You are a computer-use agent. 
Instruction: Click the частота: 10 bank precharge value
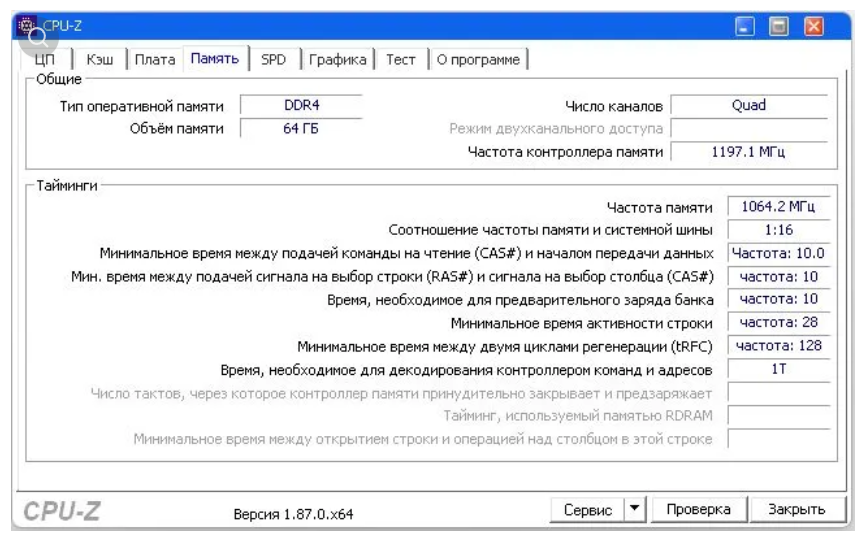point(778,300)
